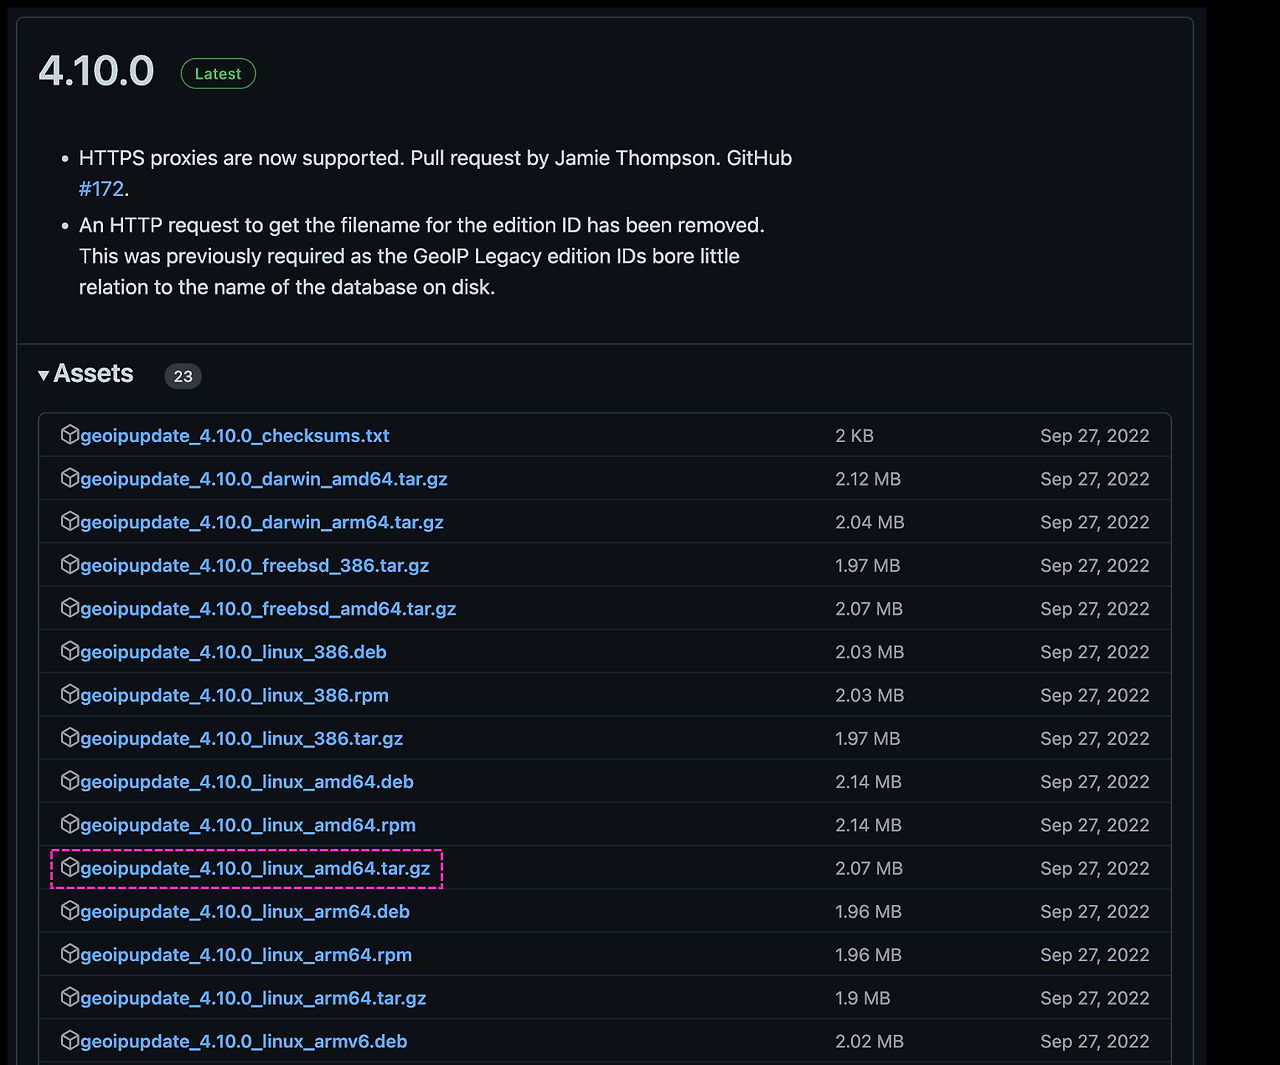Image resolution: width=1280 pixels, height=1065 pixels.
Task: Download geoipupdate_4.10.0_linux_386.deb
Action: tap(234, 652)
